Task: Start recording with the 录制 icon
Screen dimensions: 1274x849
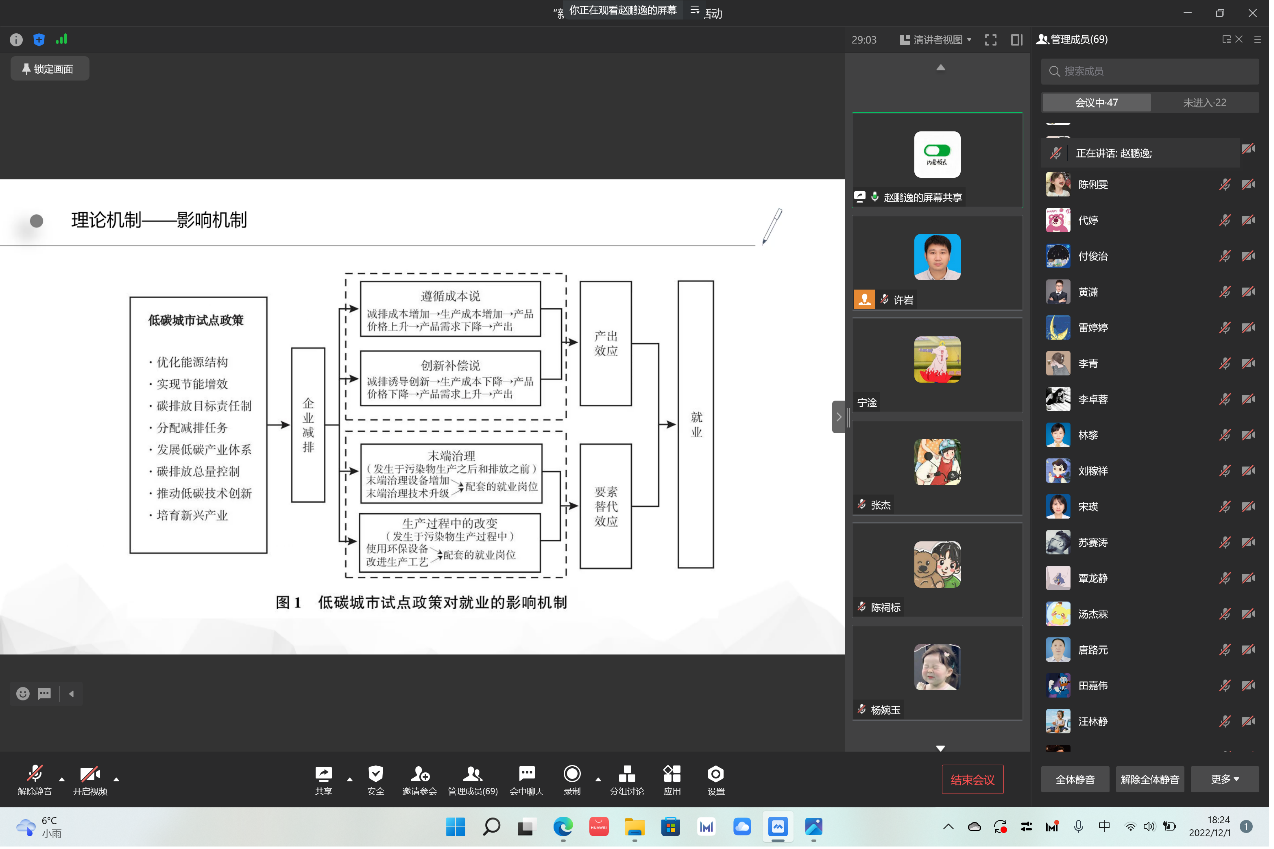Action: 572,775
